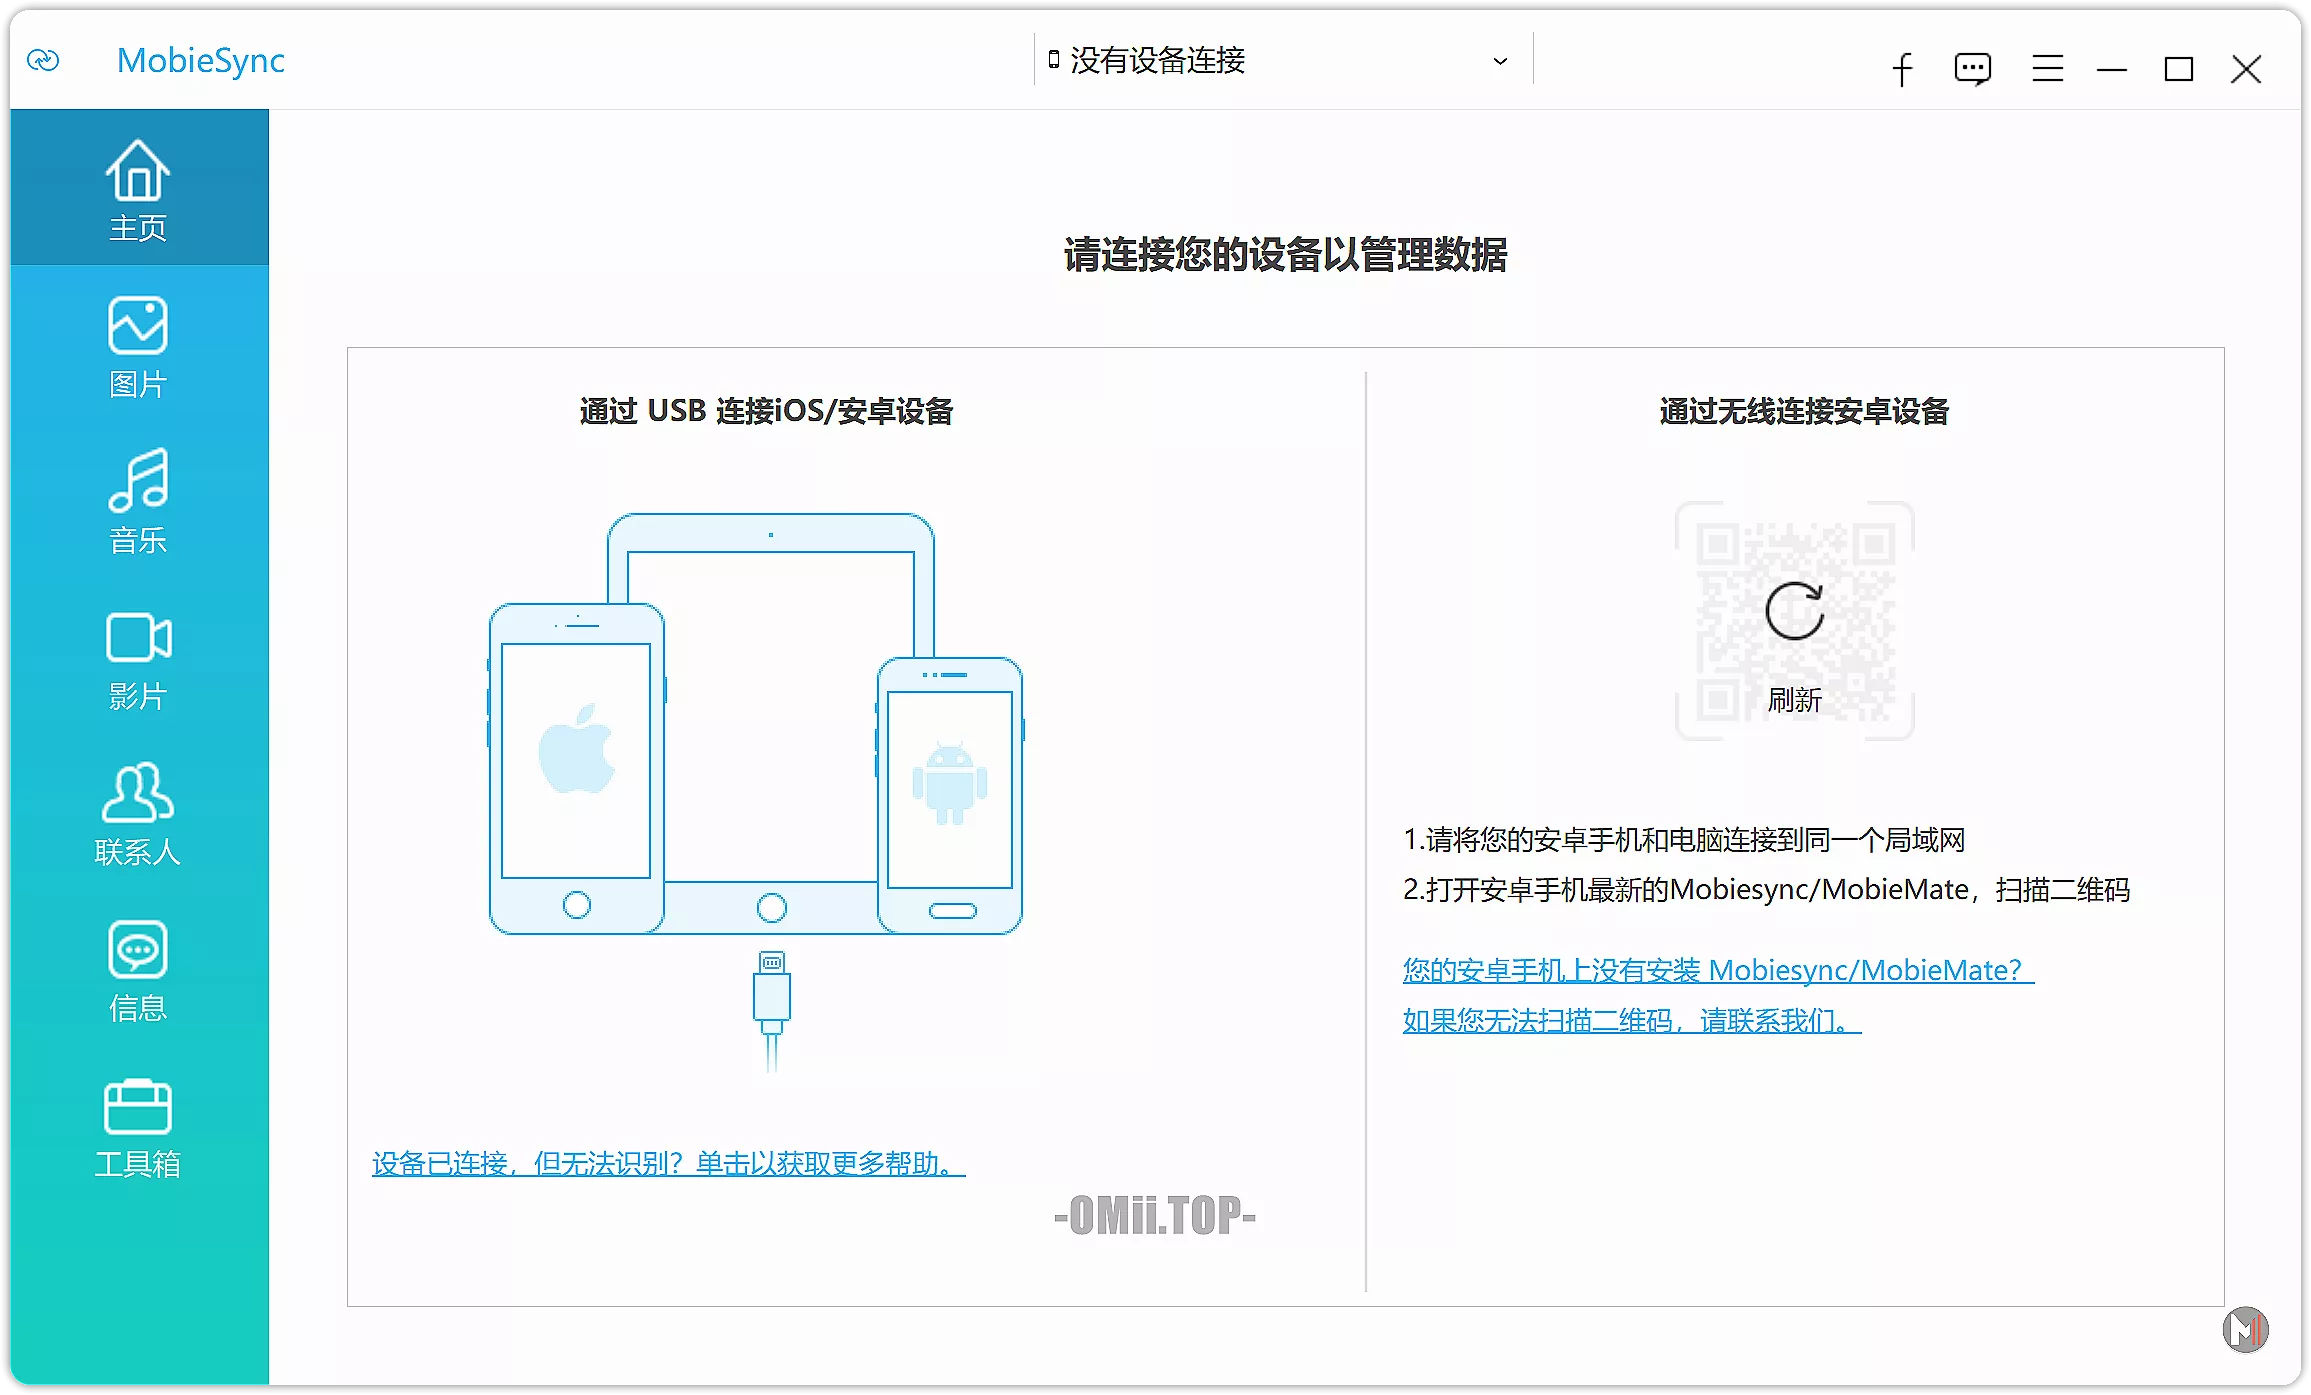Screen dimensions: 2311x1395
Task: Open link 设备已连接，但无法识别 help
Action: 669,1163
